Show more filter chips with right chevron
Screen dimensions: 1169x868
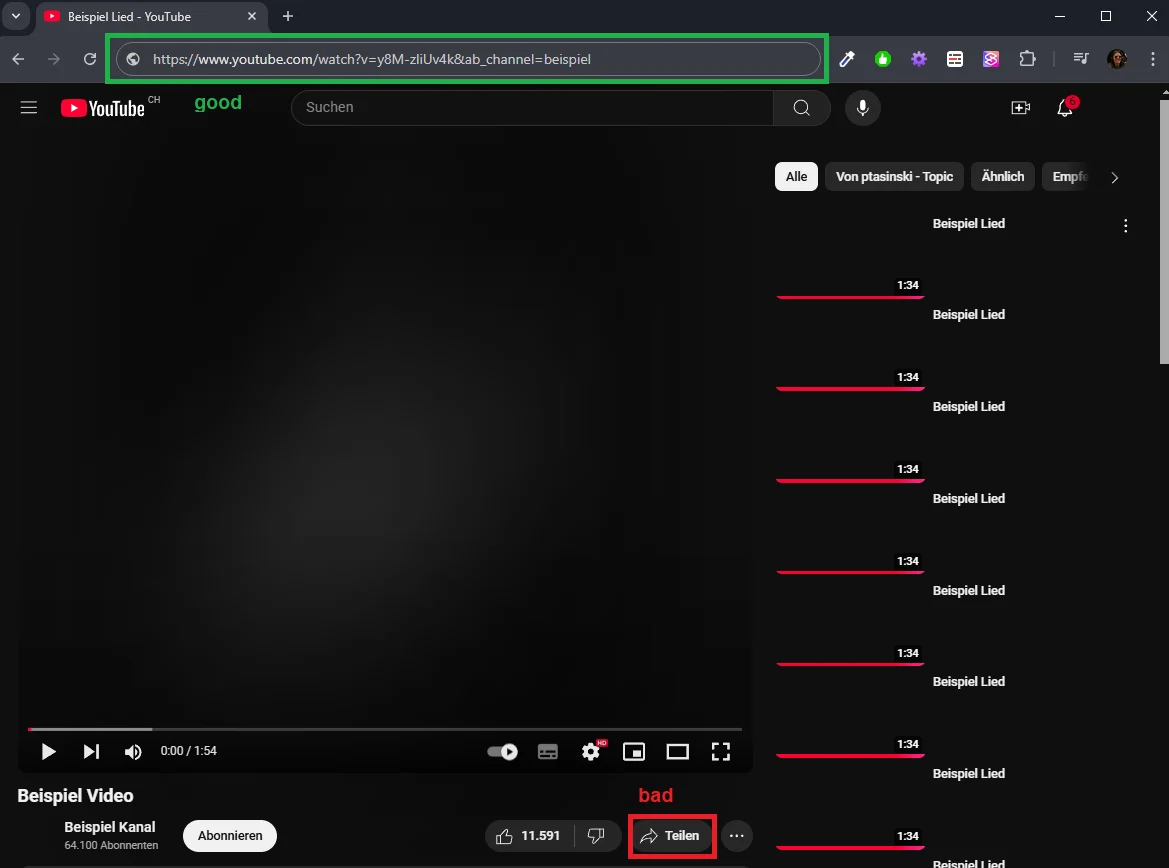coord(1115,177)
